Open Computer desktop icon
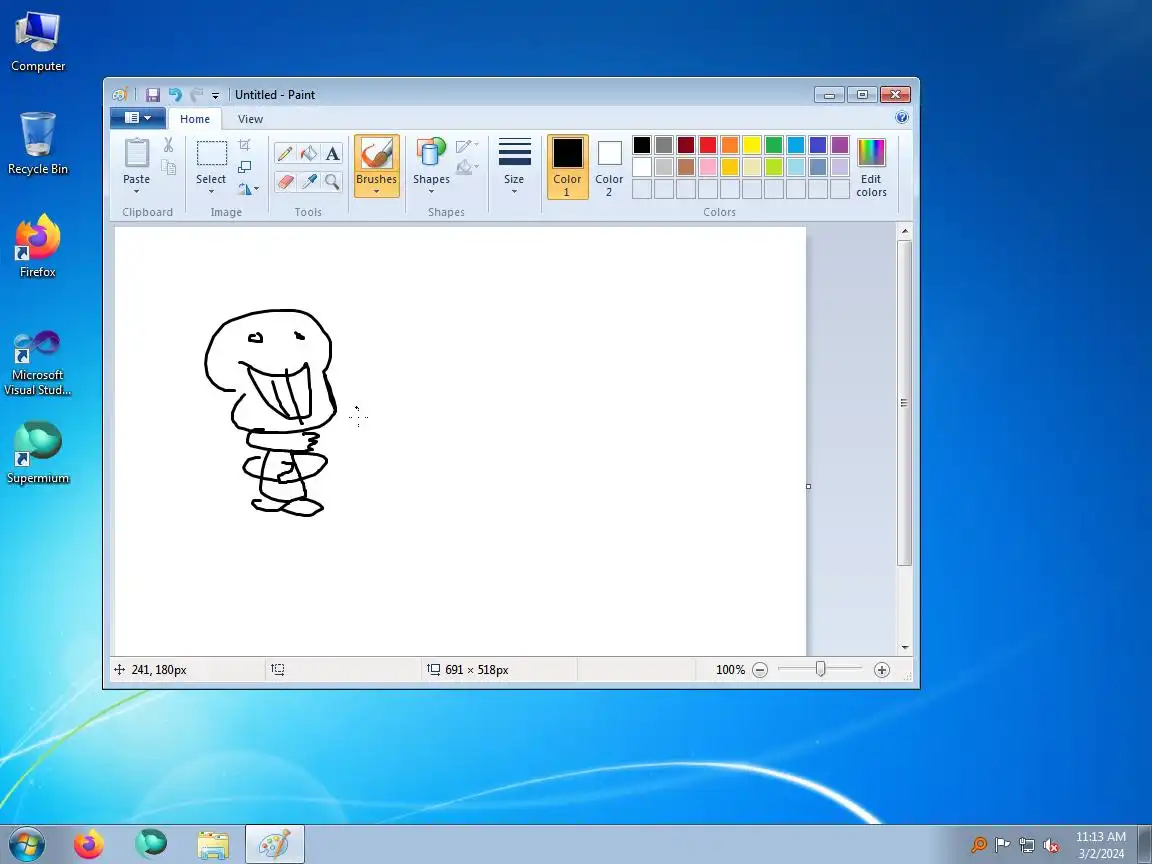Viewport: 1152px width, 864px height. coord(37,41)
